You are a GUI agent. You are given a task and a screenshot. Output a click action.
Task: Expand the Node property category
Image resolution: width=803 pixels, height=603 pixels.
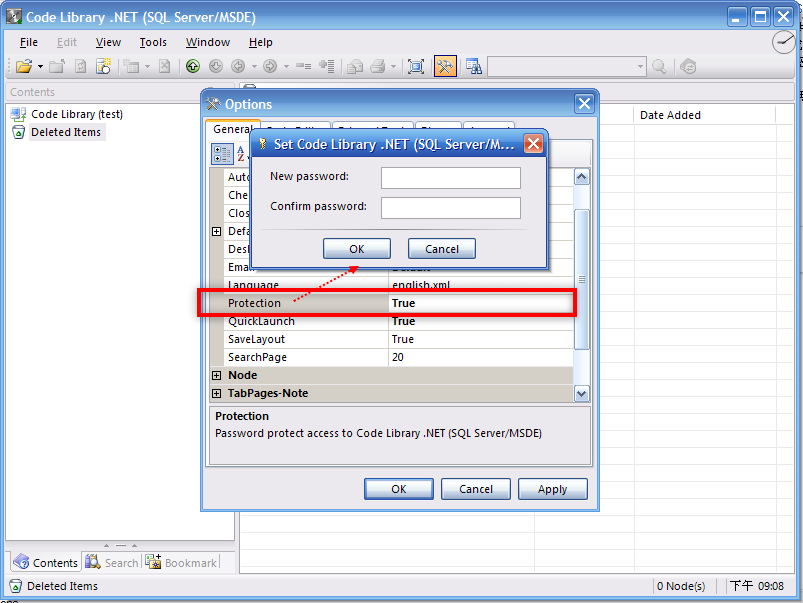[217, 376]
